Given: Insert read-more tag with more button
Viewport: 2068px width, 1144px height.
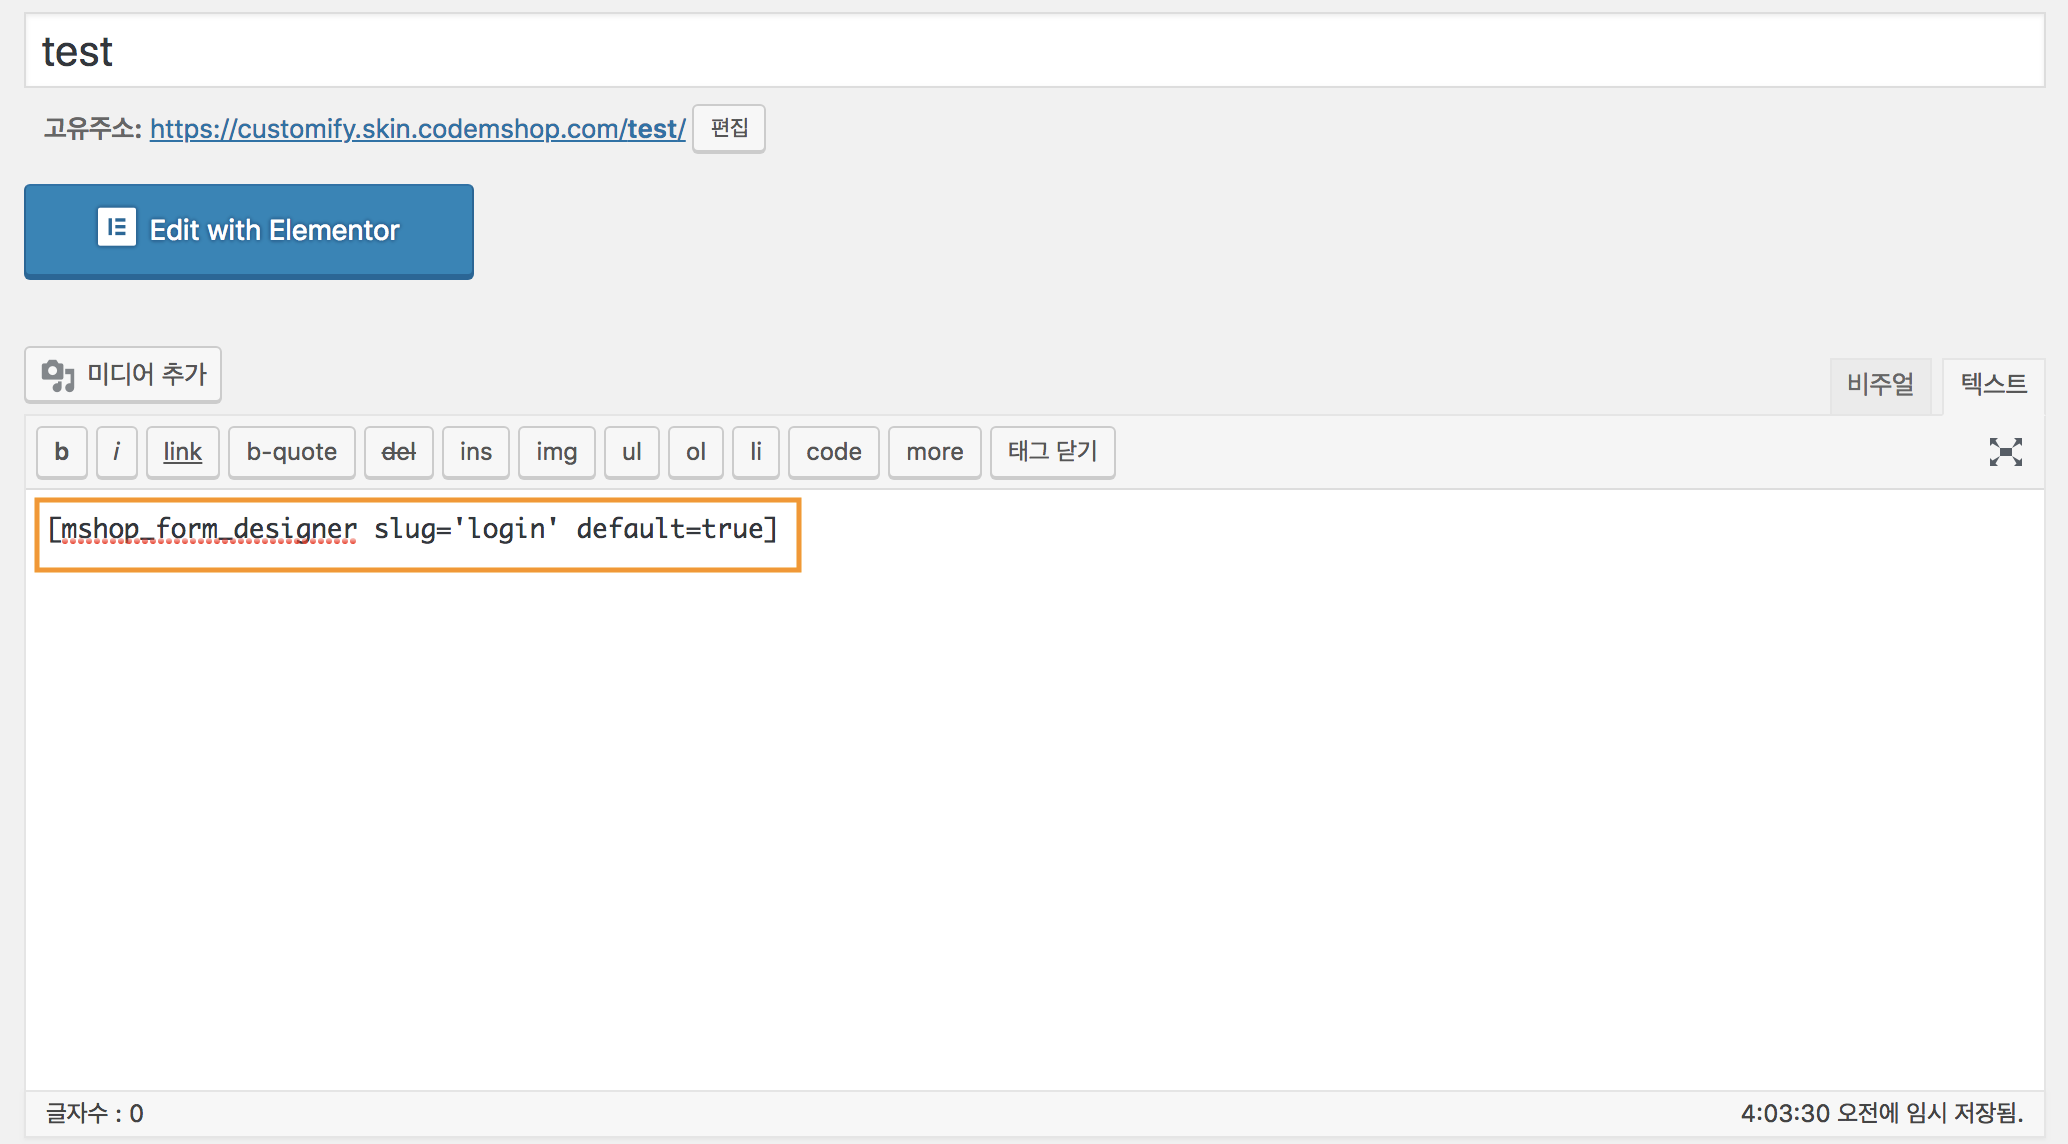Looking at the screenshot, I should (x=935, y=452).
